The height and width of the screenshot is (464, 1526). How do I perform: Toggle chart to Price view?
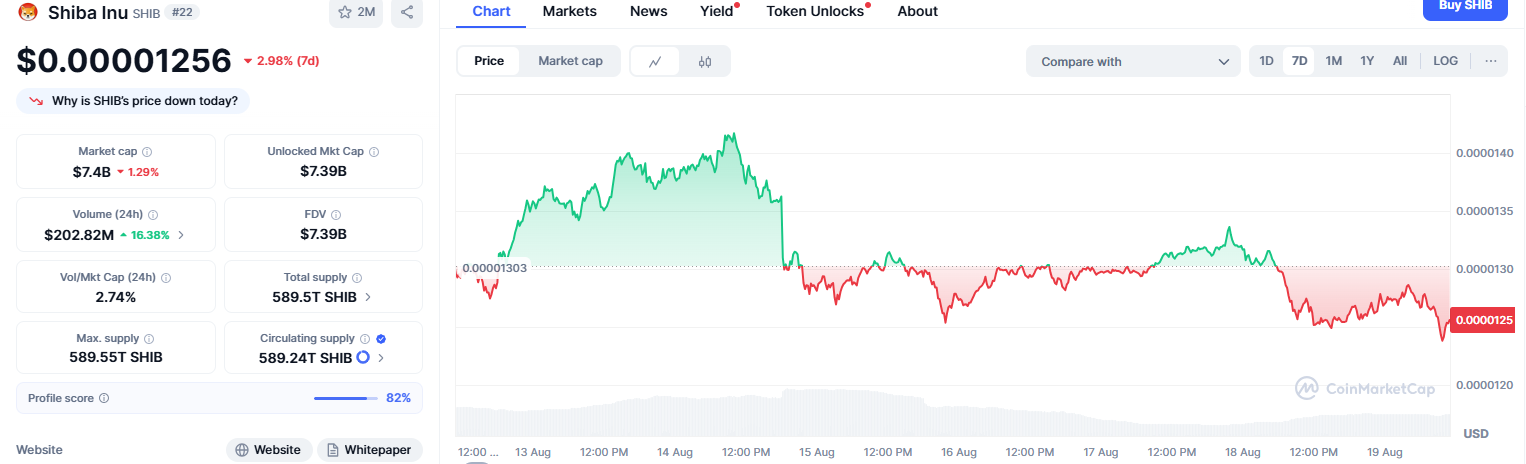pyautogui.click(x=489, y=61)
